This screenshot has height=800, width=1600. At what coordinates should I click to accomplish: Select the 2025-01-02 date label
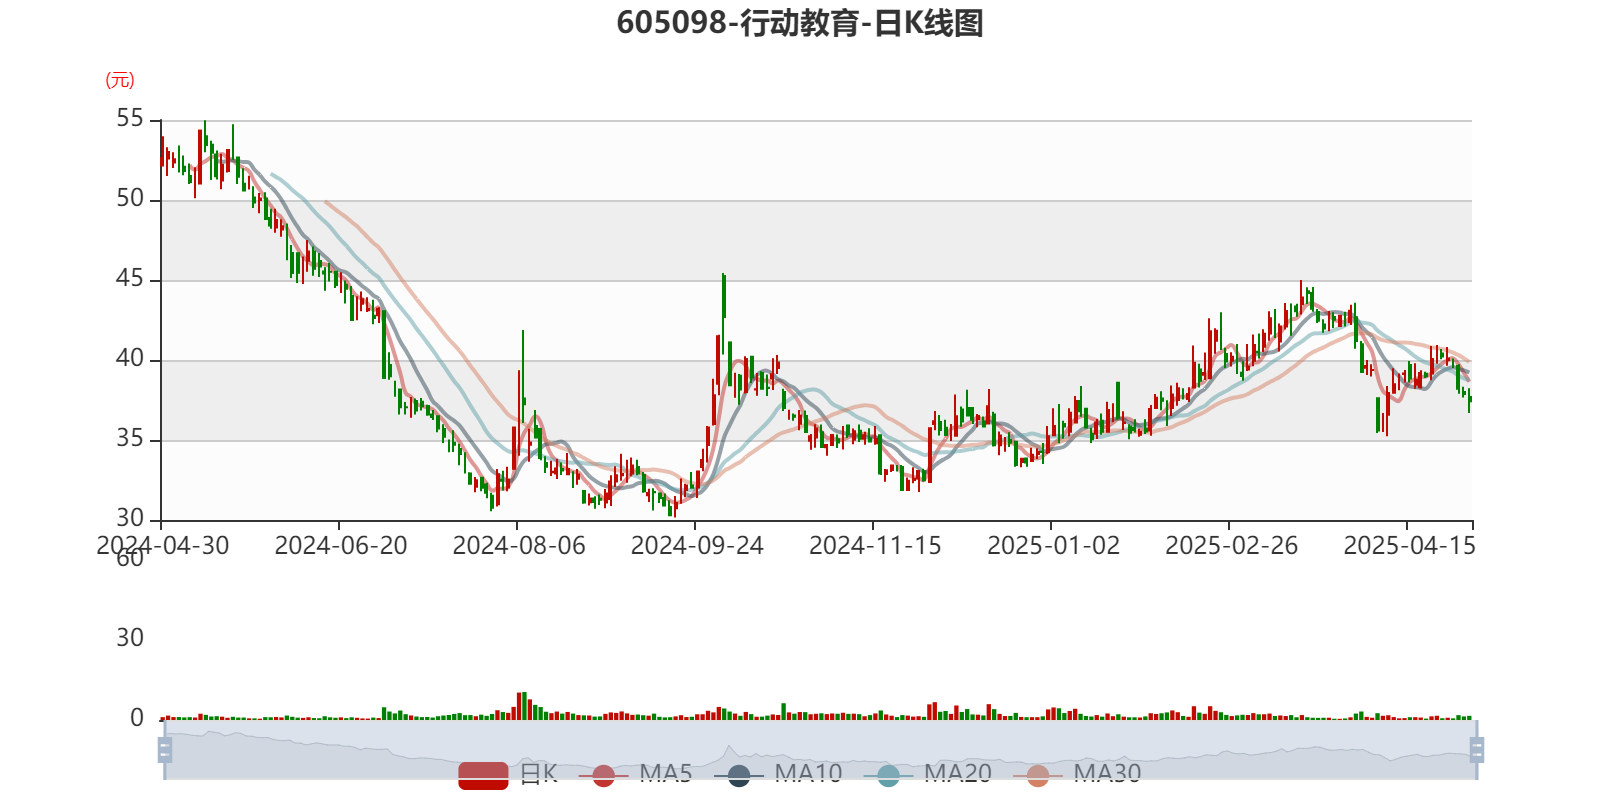point(1053,546)
